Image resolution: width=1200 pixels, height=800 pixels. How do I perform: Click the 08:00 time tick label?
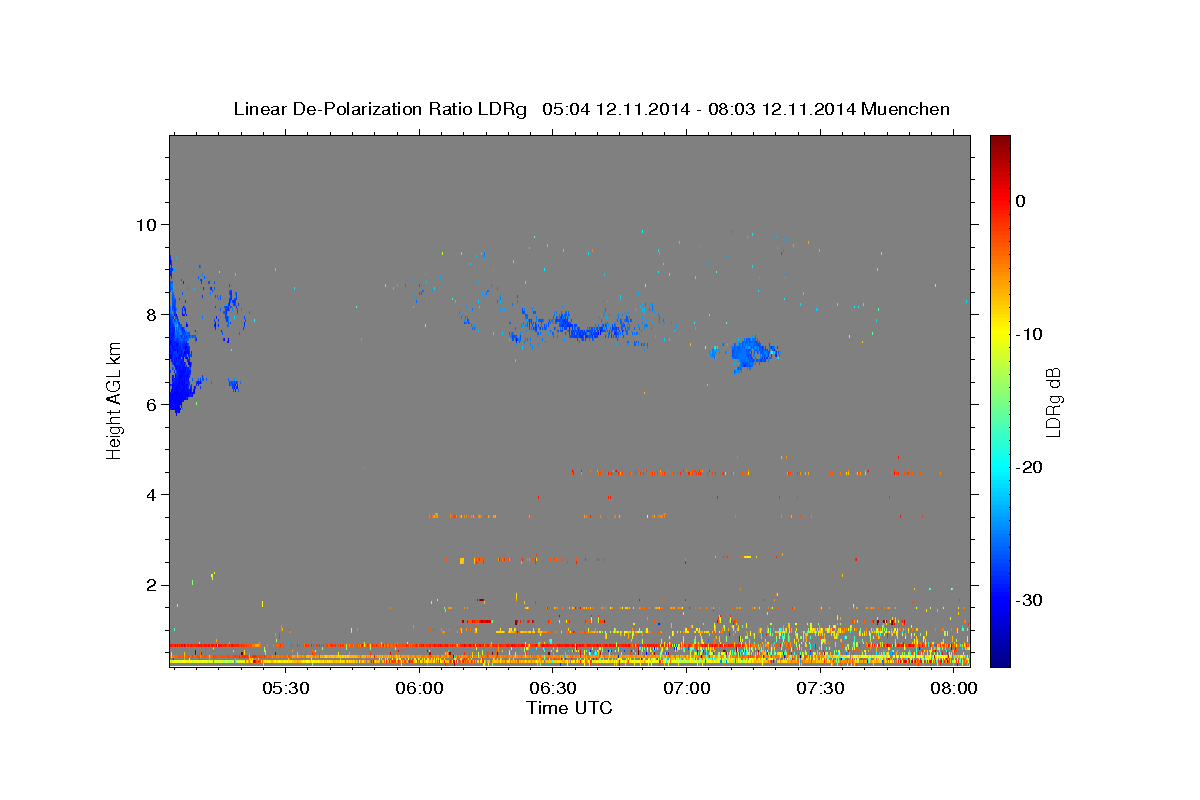pyautogui.click(x=955, y=689)
